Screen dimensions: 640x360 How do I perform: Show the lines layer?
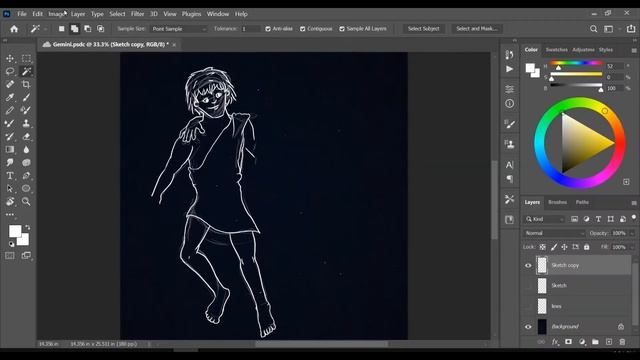tap(528, 306)
